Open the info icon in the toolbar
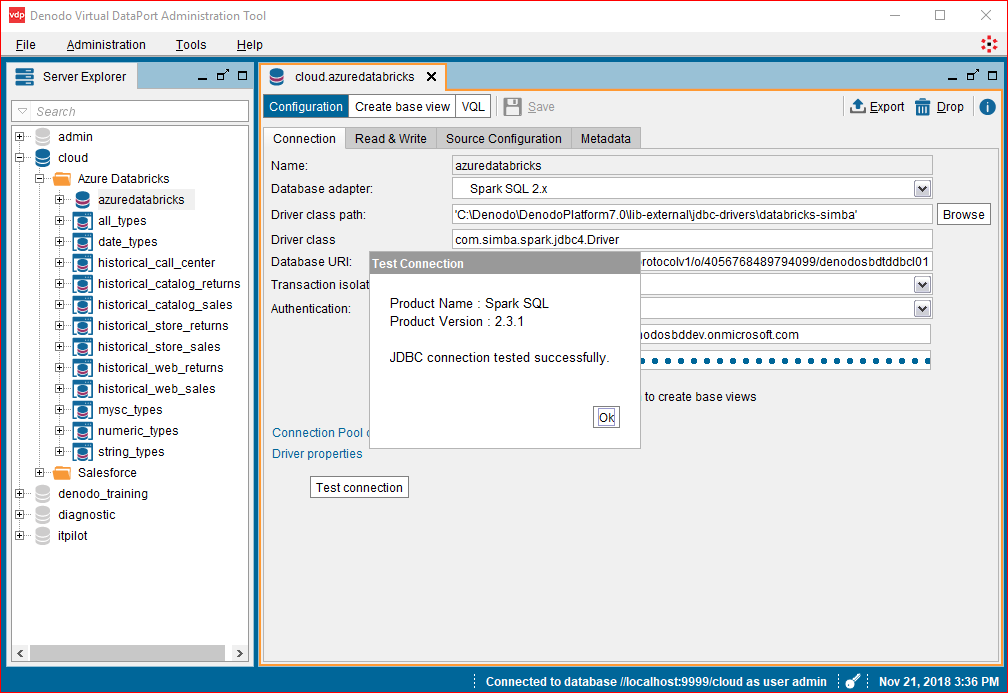 987,107
